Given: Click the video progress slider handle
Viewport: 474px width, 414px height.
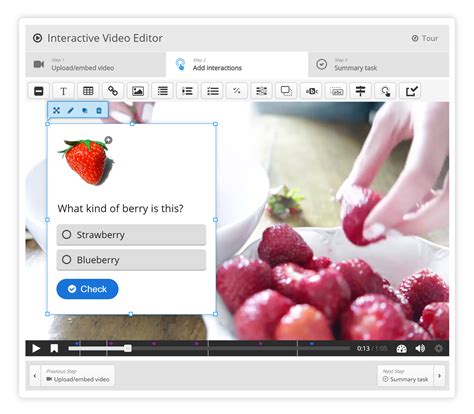Looking at the screenshot, I should pyautogui.click(x=128, y=348).
